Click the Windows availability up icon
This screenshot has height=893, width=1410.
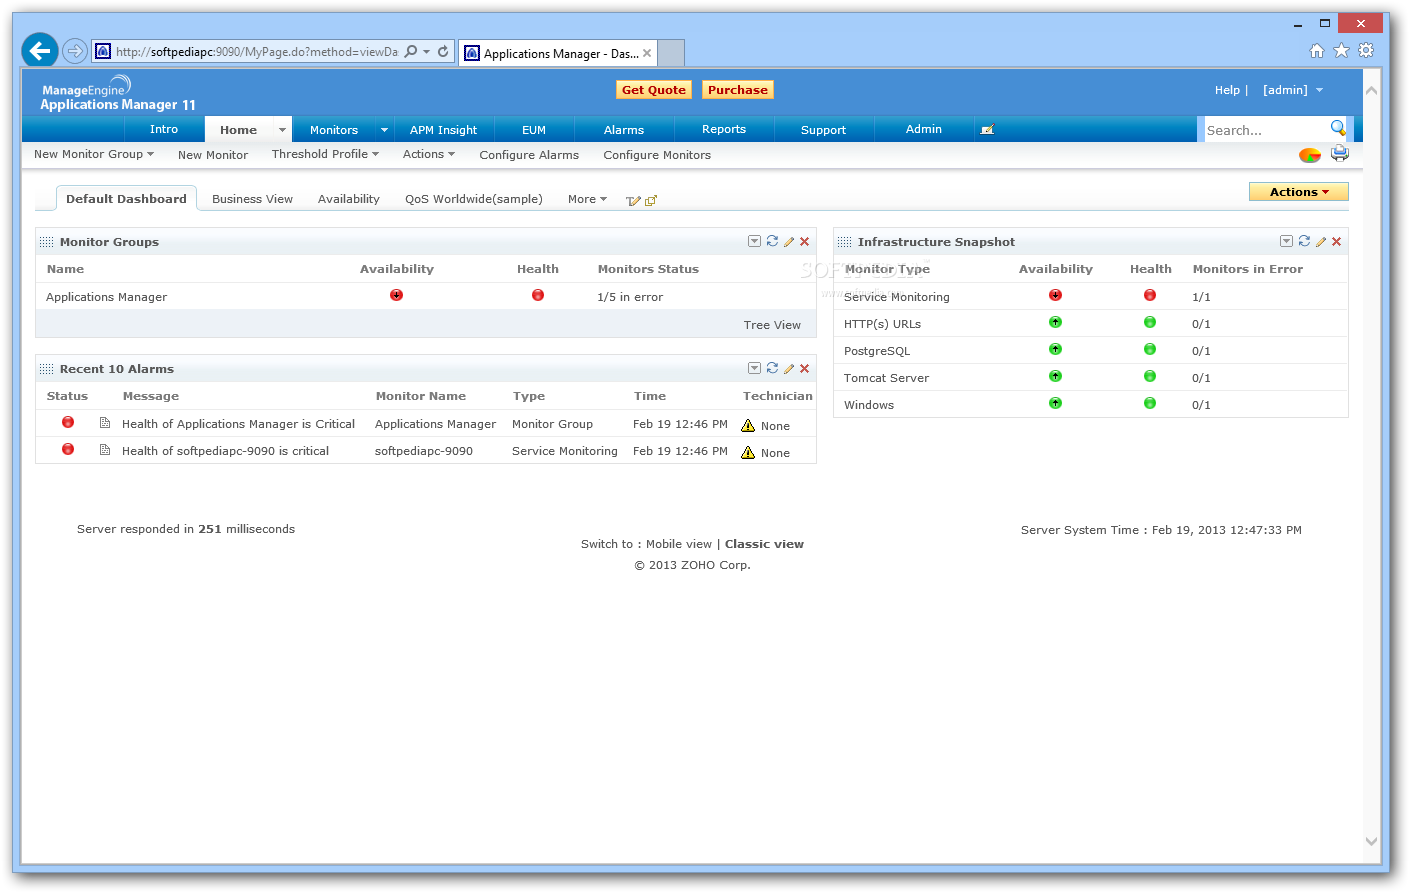point(1055,403)
